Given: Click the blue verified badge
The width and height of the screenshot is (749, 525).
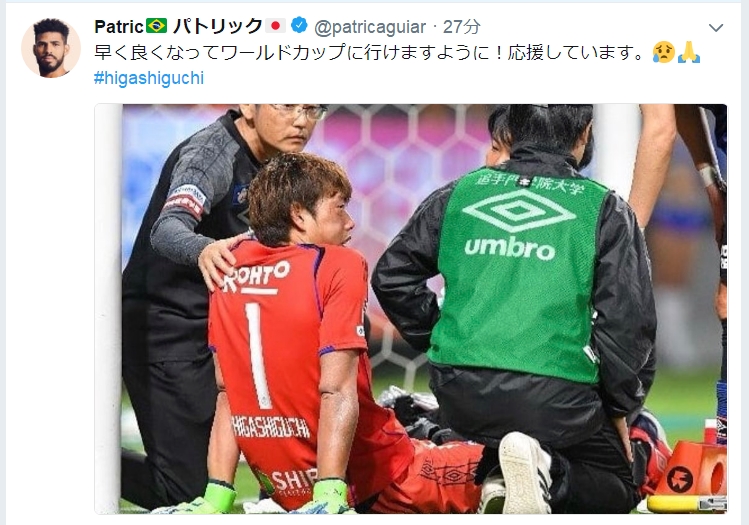Looking at the screenshot, I should (x=300, y=26).
